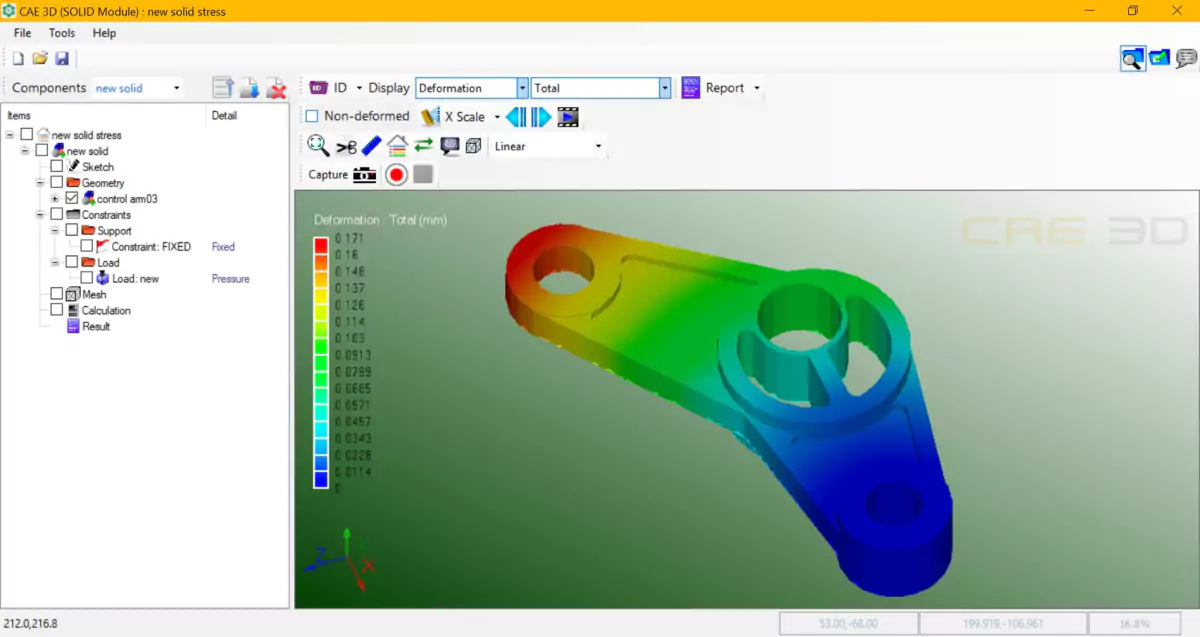Screen dimensions: 1200x637
Task: Click the scissors cutting plane tool
Action: (x=347, y=145)
